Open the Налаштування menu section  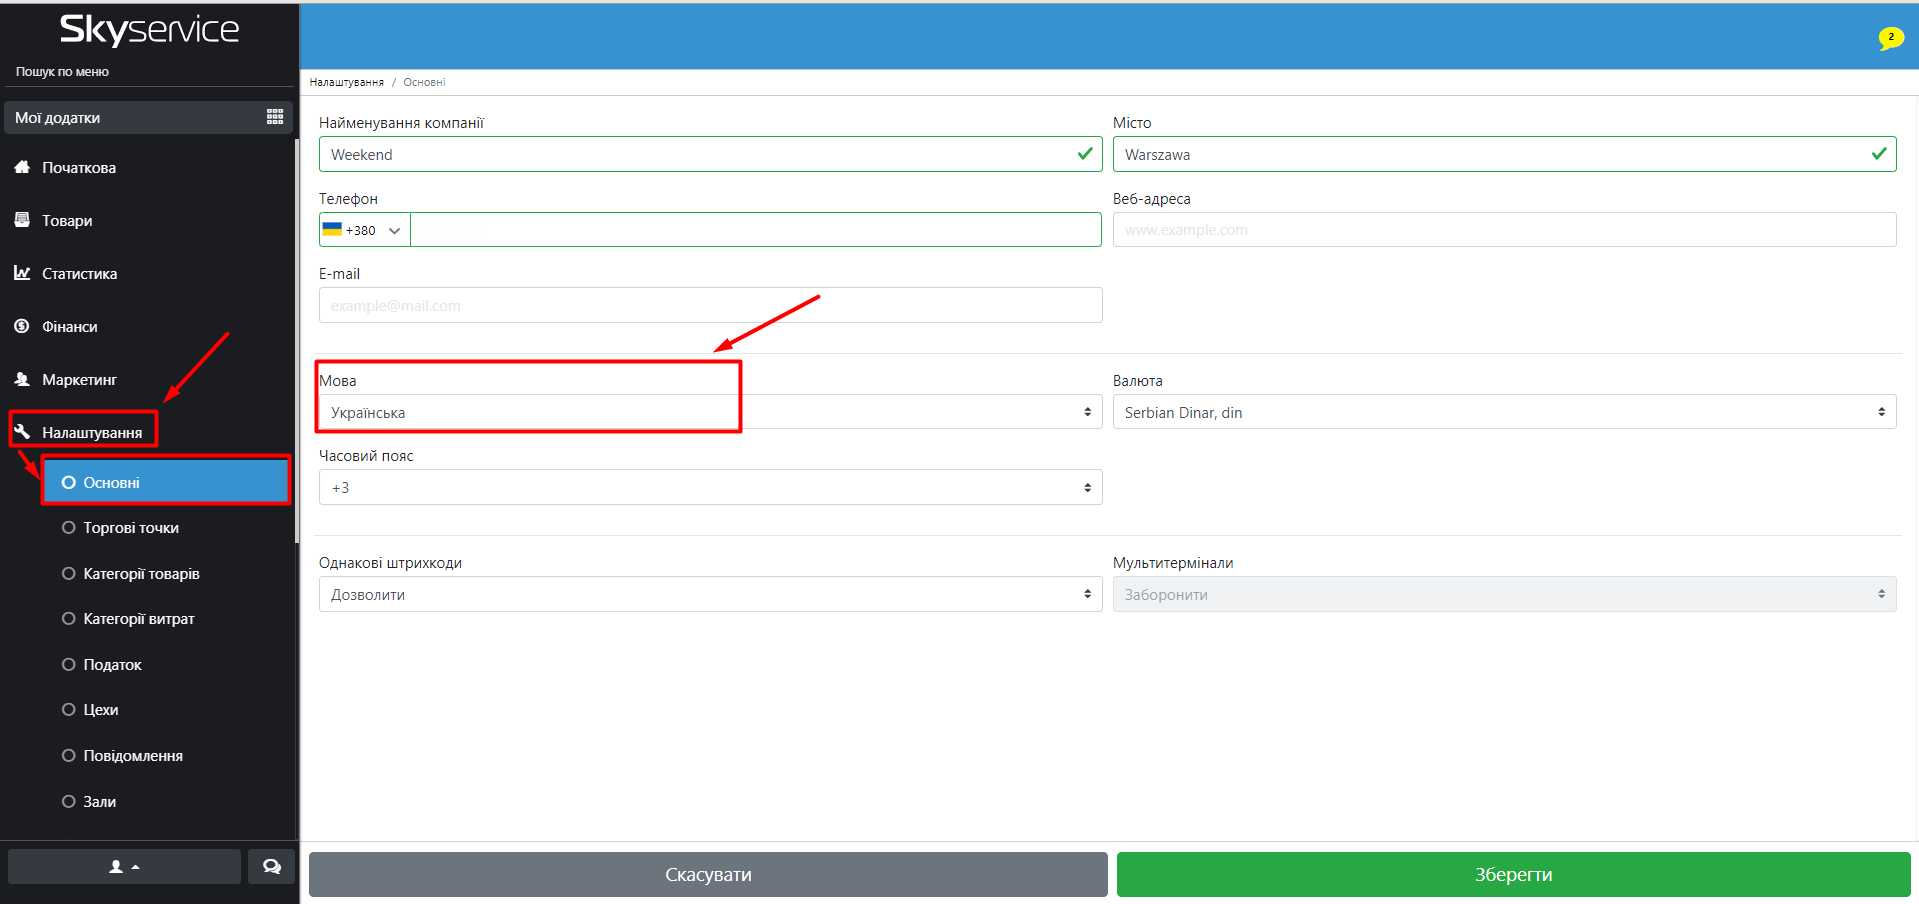click(x=91, y=432)
